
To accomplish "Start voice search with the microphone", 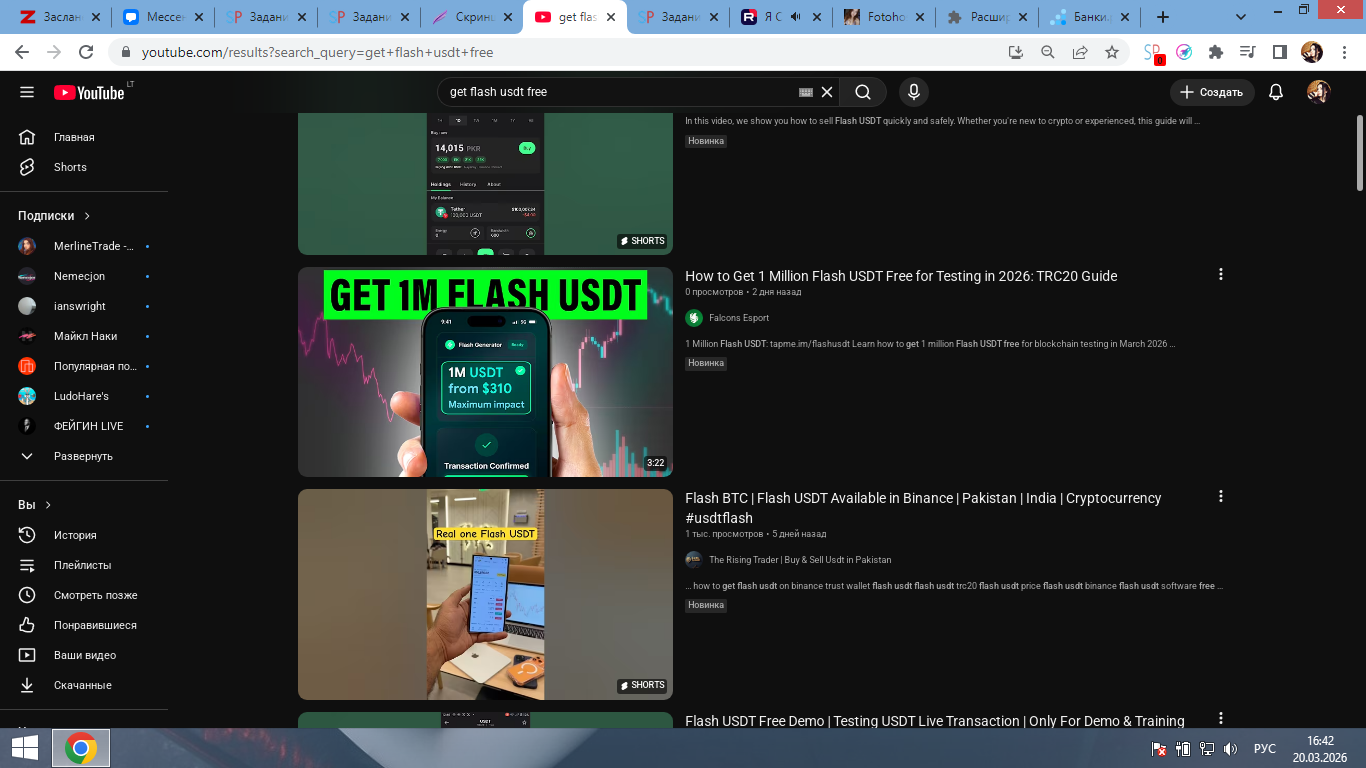I will click(x=913, y=92).
